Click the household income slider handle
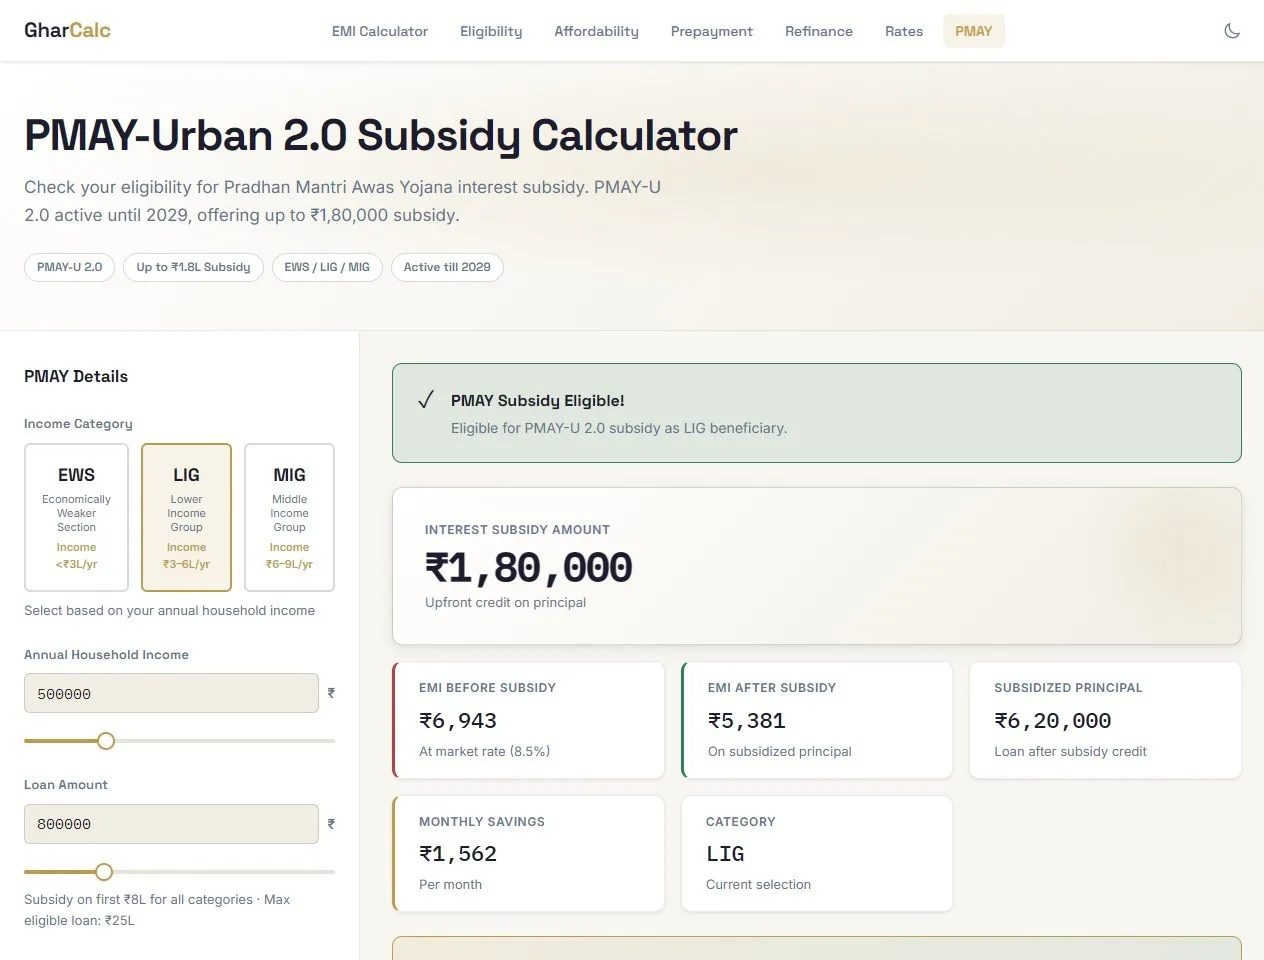This screenshot has height=960, width=1264. tap(106, 741)
